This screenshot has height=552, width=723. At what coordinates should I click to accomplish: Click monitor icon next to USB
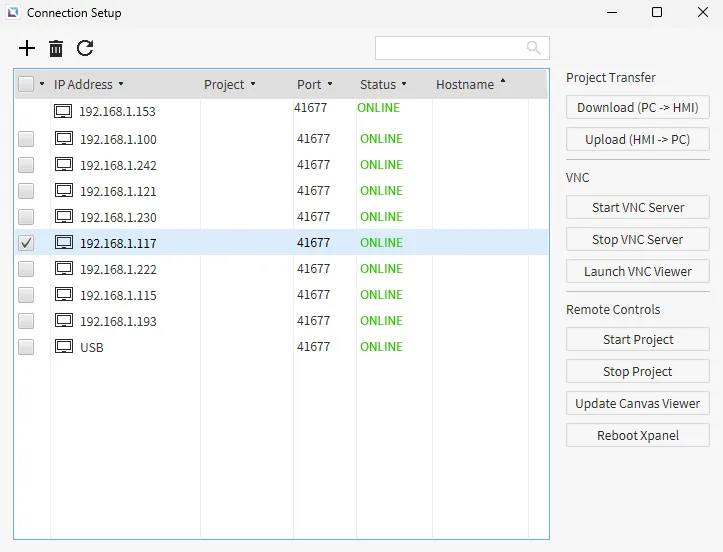coord(63,347)
